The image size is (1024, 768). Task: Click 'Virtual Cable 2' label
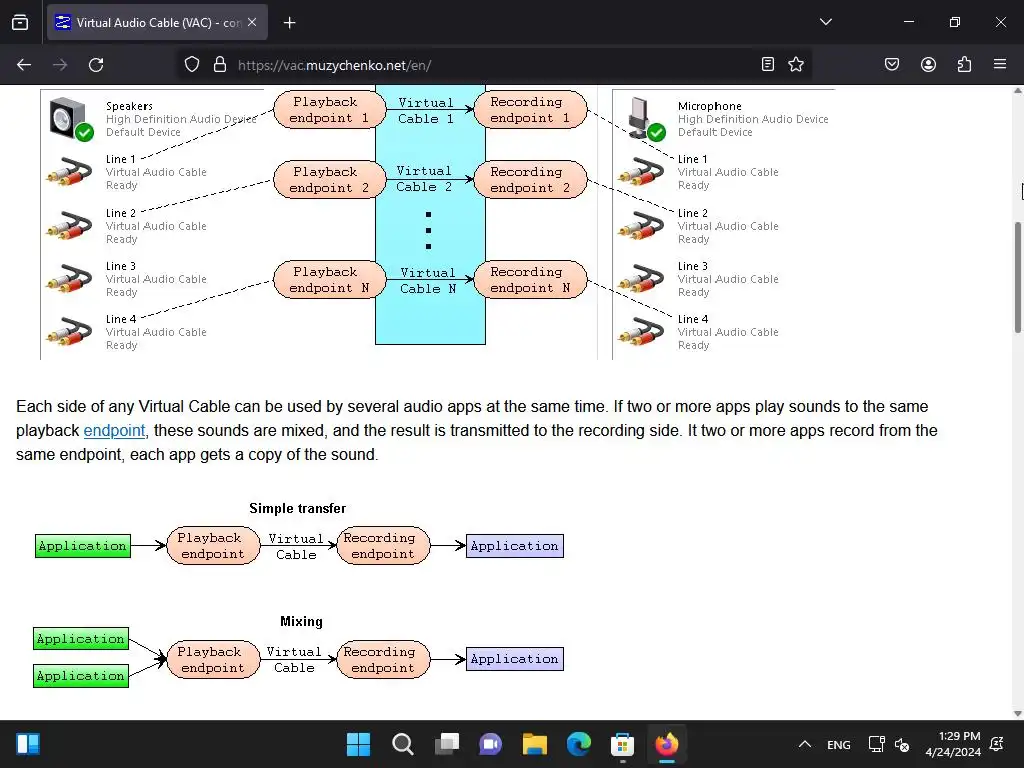coord(424,179)
